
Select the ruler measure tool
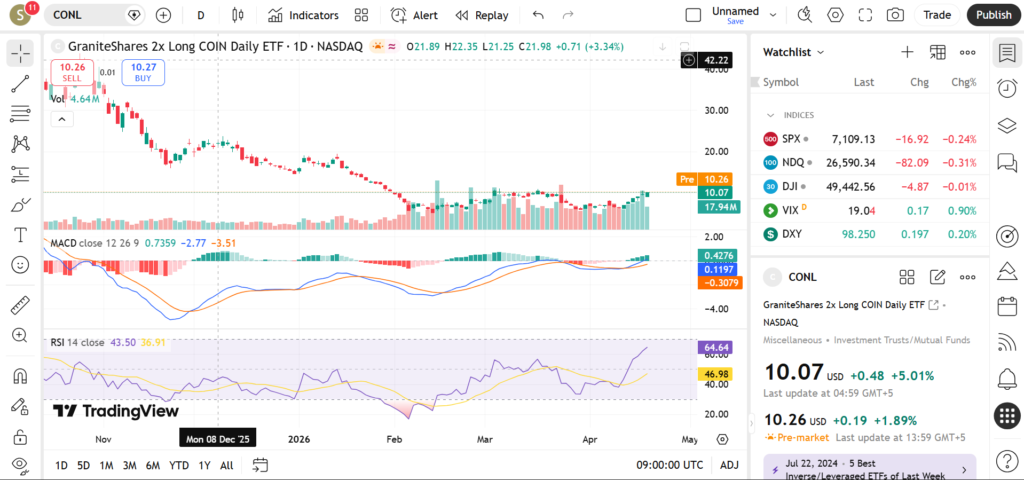point(20,305)
